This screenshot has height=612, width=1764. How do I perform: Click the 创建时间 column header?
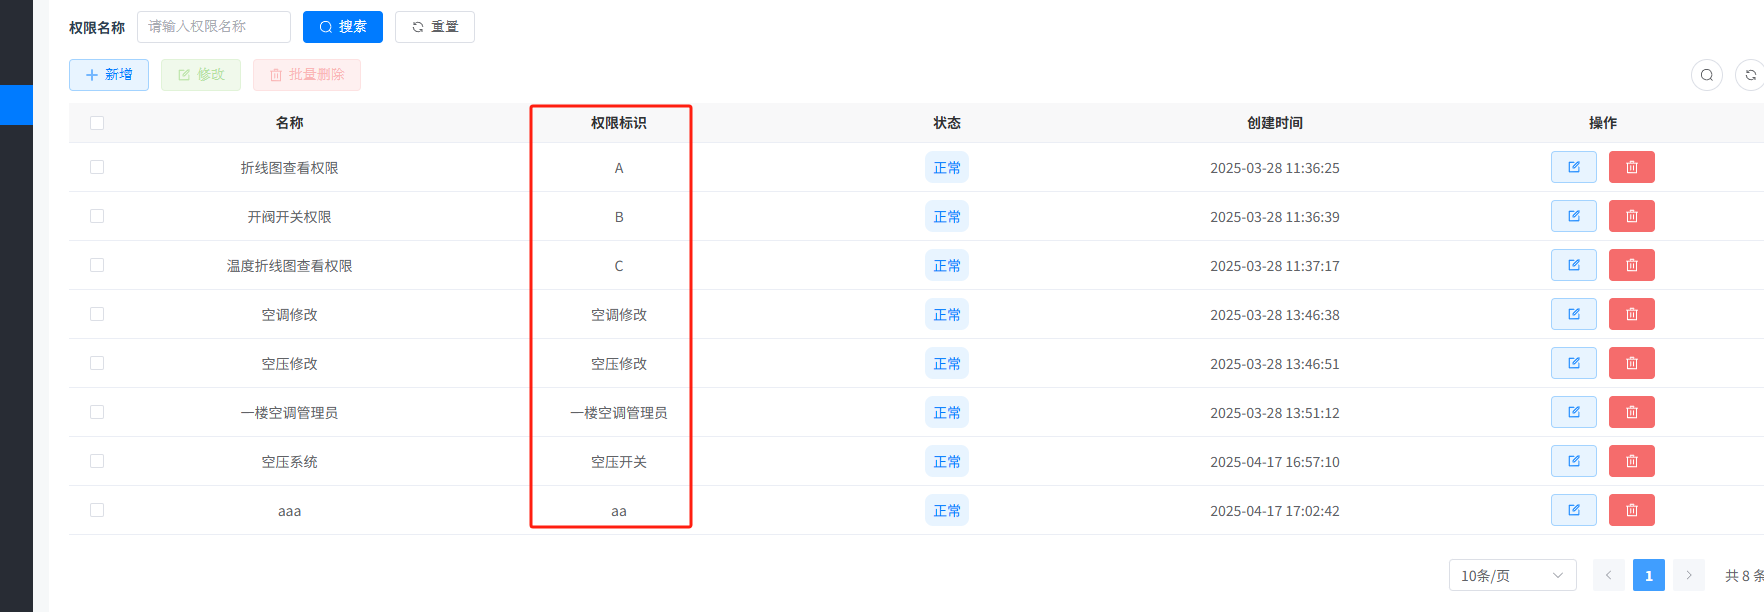[1275, 123]
